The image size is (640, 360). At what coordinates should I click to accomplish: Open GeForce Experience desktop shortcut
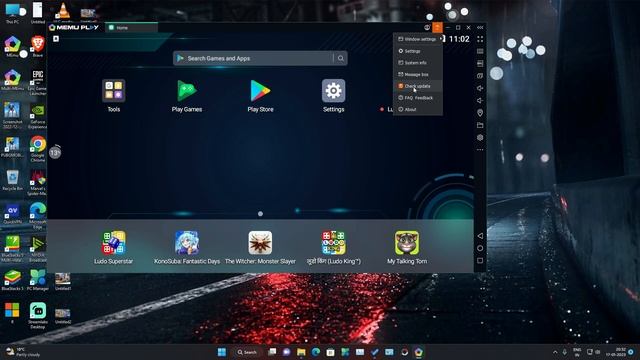tap(38, 116)
